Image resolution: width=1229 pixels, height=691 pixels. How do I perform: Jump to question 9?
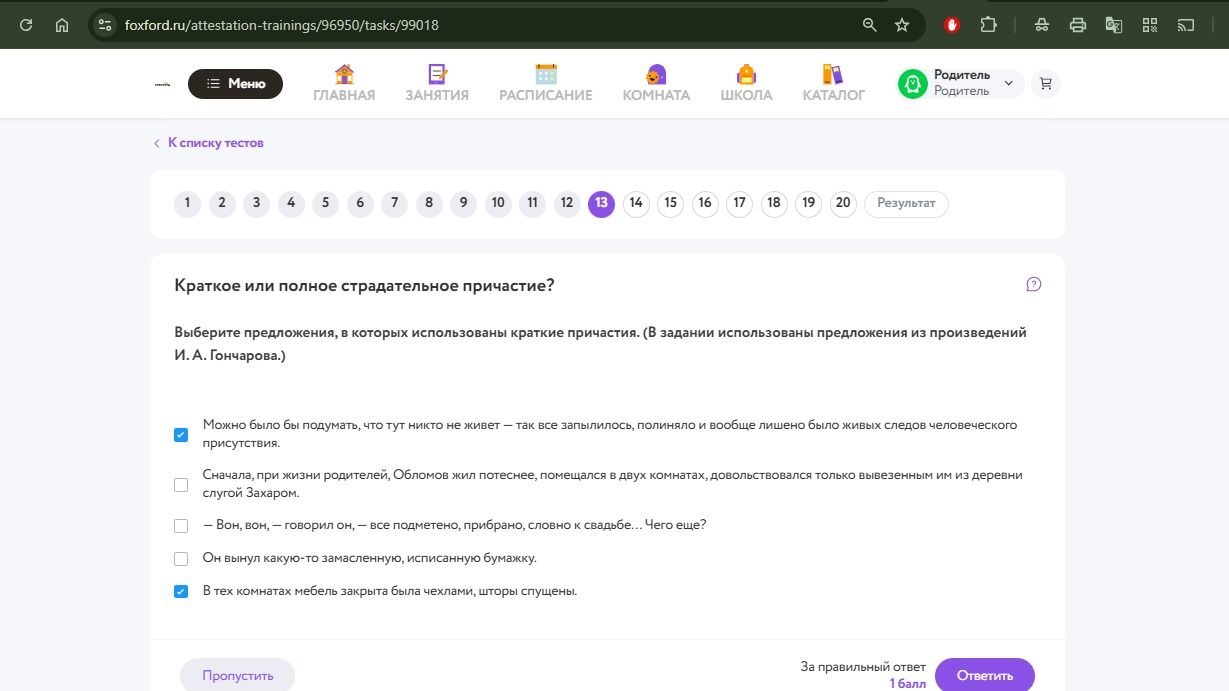[x=463, y=204]
